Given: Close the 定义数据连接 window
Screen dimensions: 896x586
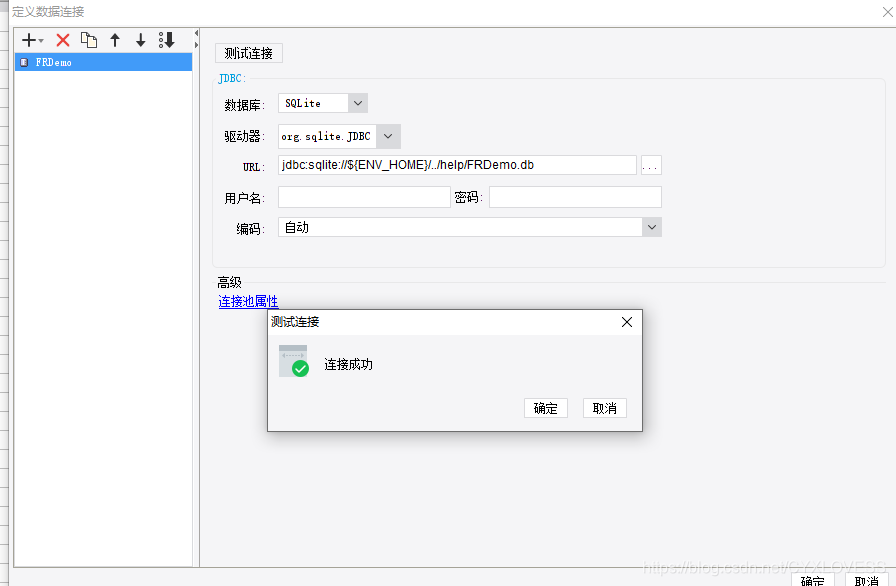Looking at the screenshot, I should point(887,11).
